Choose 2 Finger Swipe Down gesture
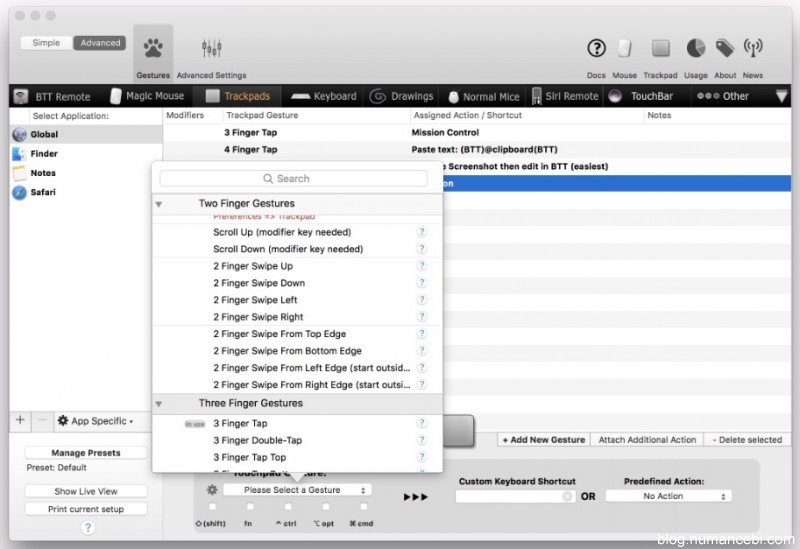This screenshot has width=800, height=549. tap(297, 283)
